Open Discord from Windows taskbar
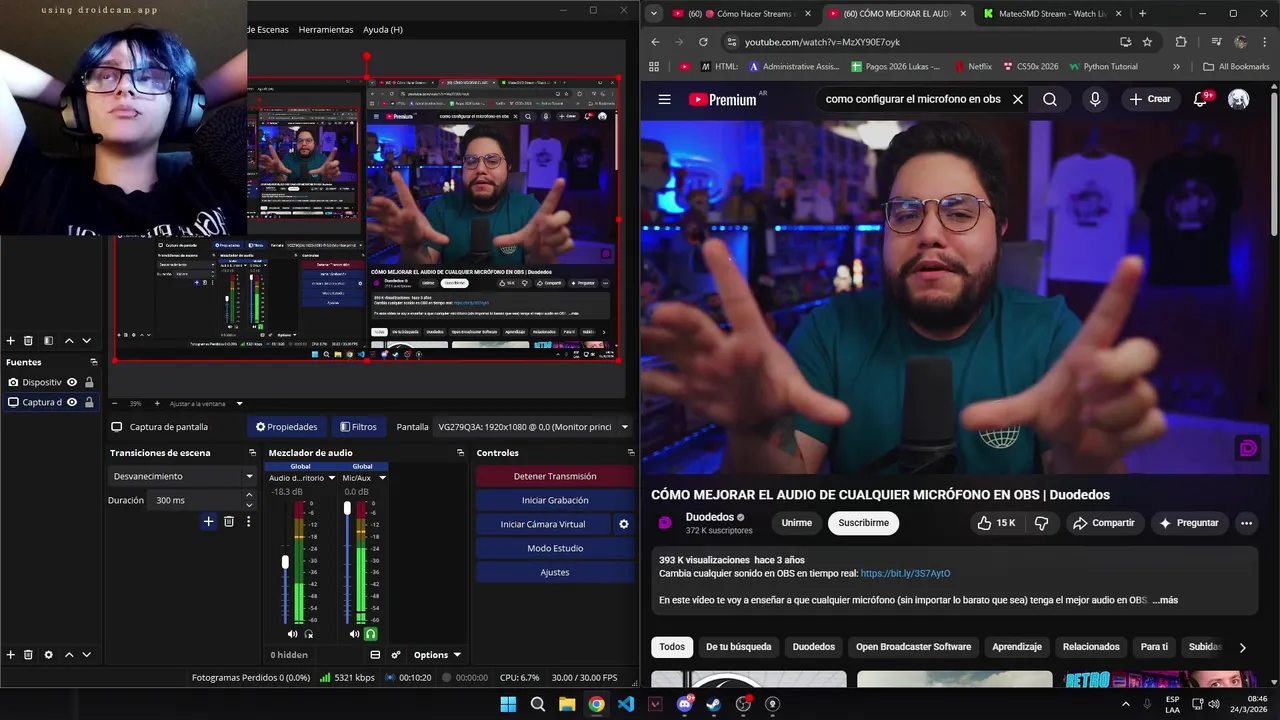This screenshot has width=1280, height=720. (685, 704)
